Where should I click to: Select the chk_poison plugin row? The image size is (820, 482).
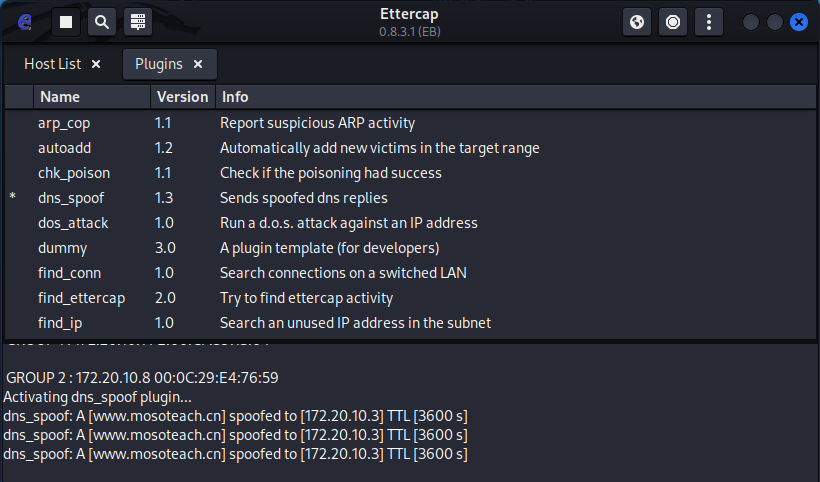pyautogui.click(x=73, y=173)
